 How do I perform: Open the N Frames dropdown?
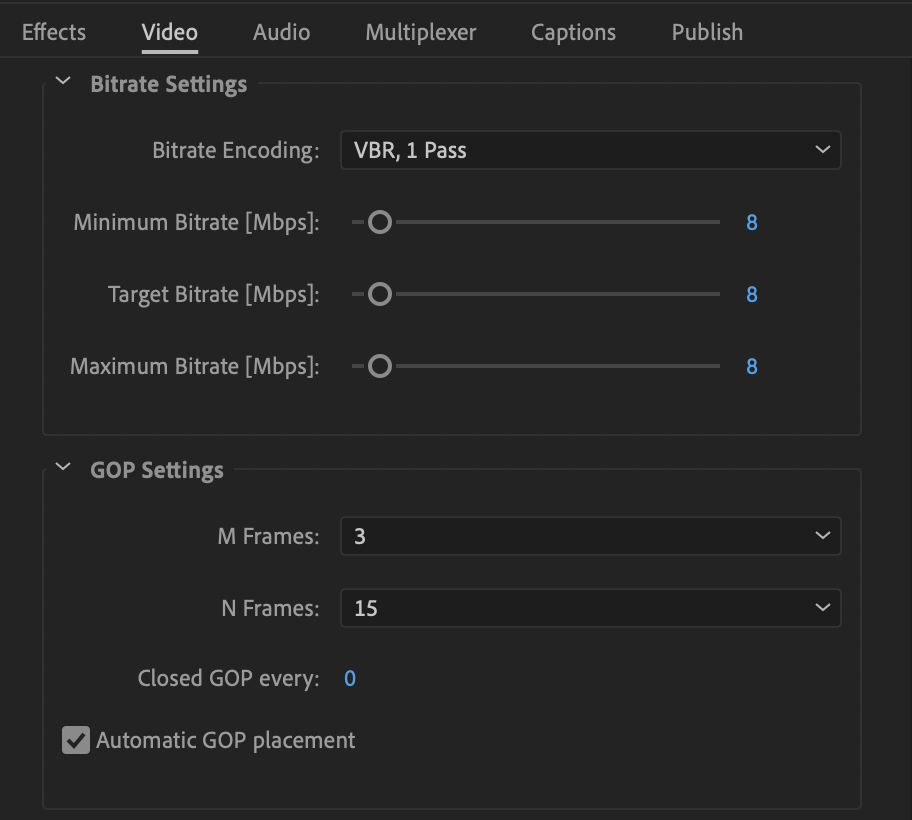pos(589,608)
